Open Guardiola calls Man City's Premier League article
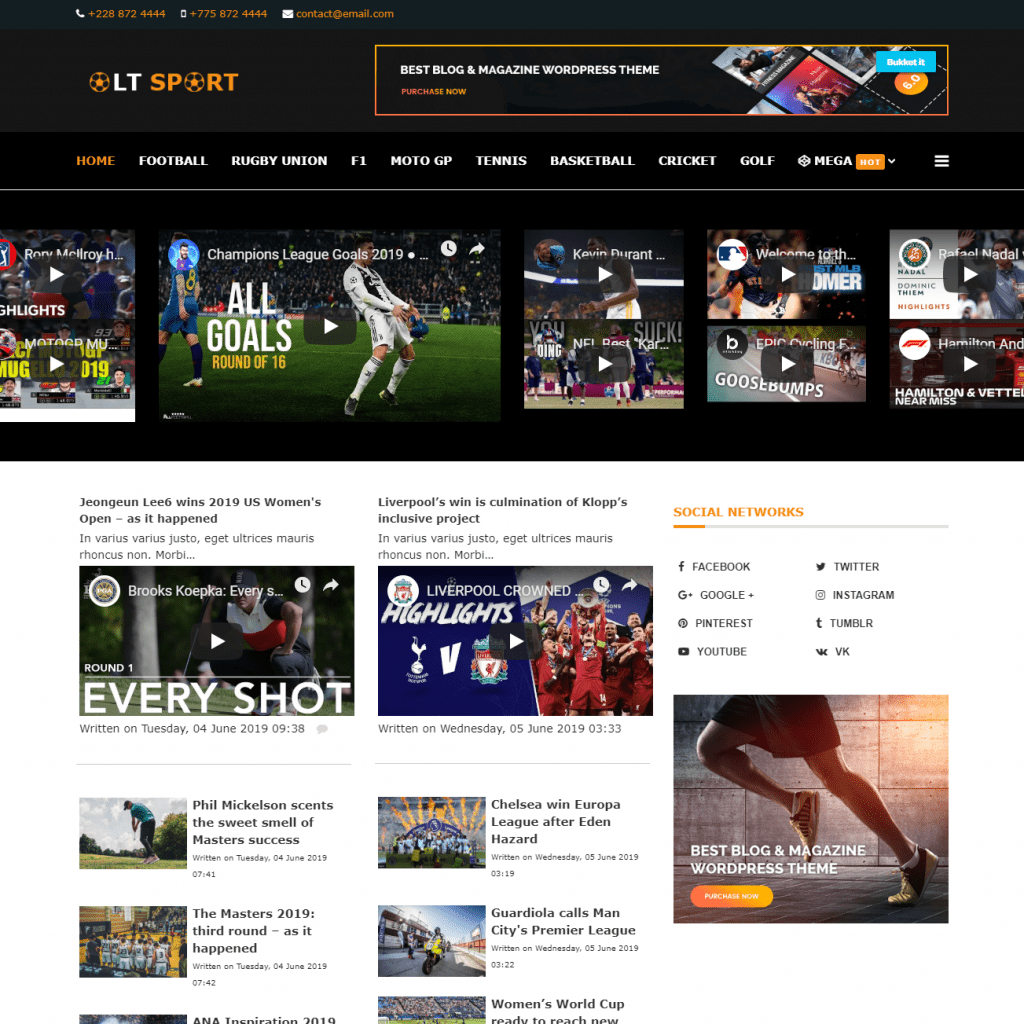Image resolution: width=1024 pixels, height=1024 pixels. tap(563, 921)
